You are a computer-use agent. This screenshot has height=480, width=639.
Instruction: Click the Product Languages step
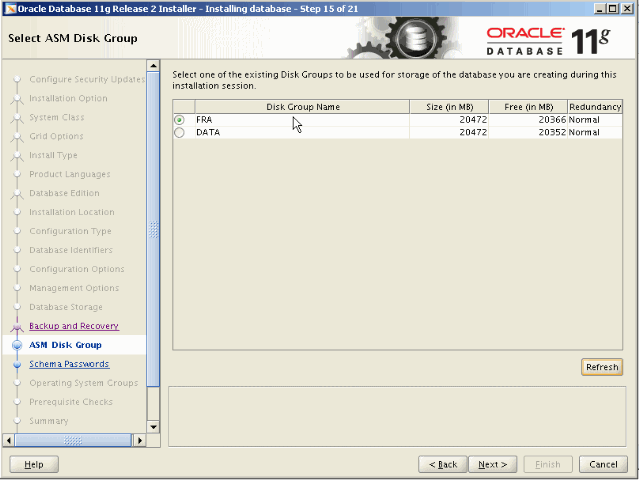pyautogui.click(x=70, y=174)
